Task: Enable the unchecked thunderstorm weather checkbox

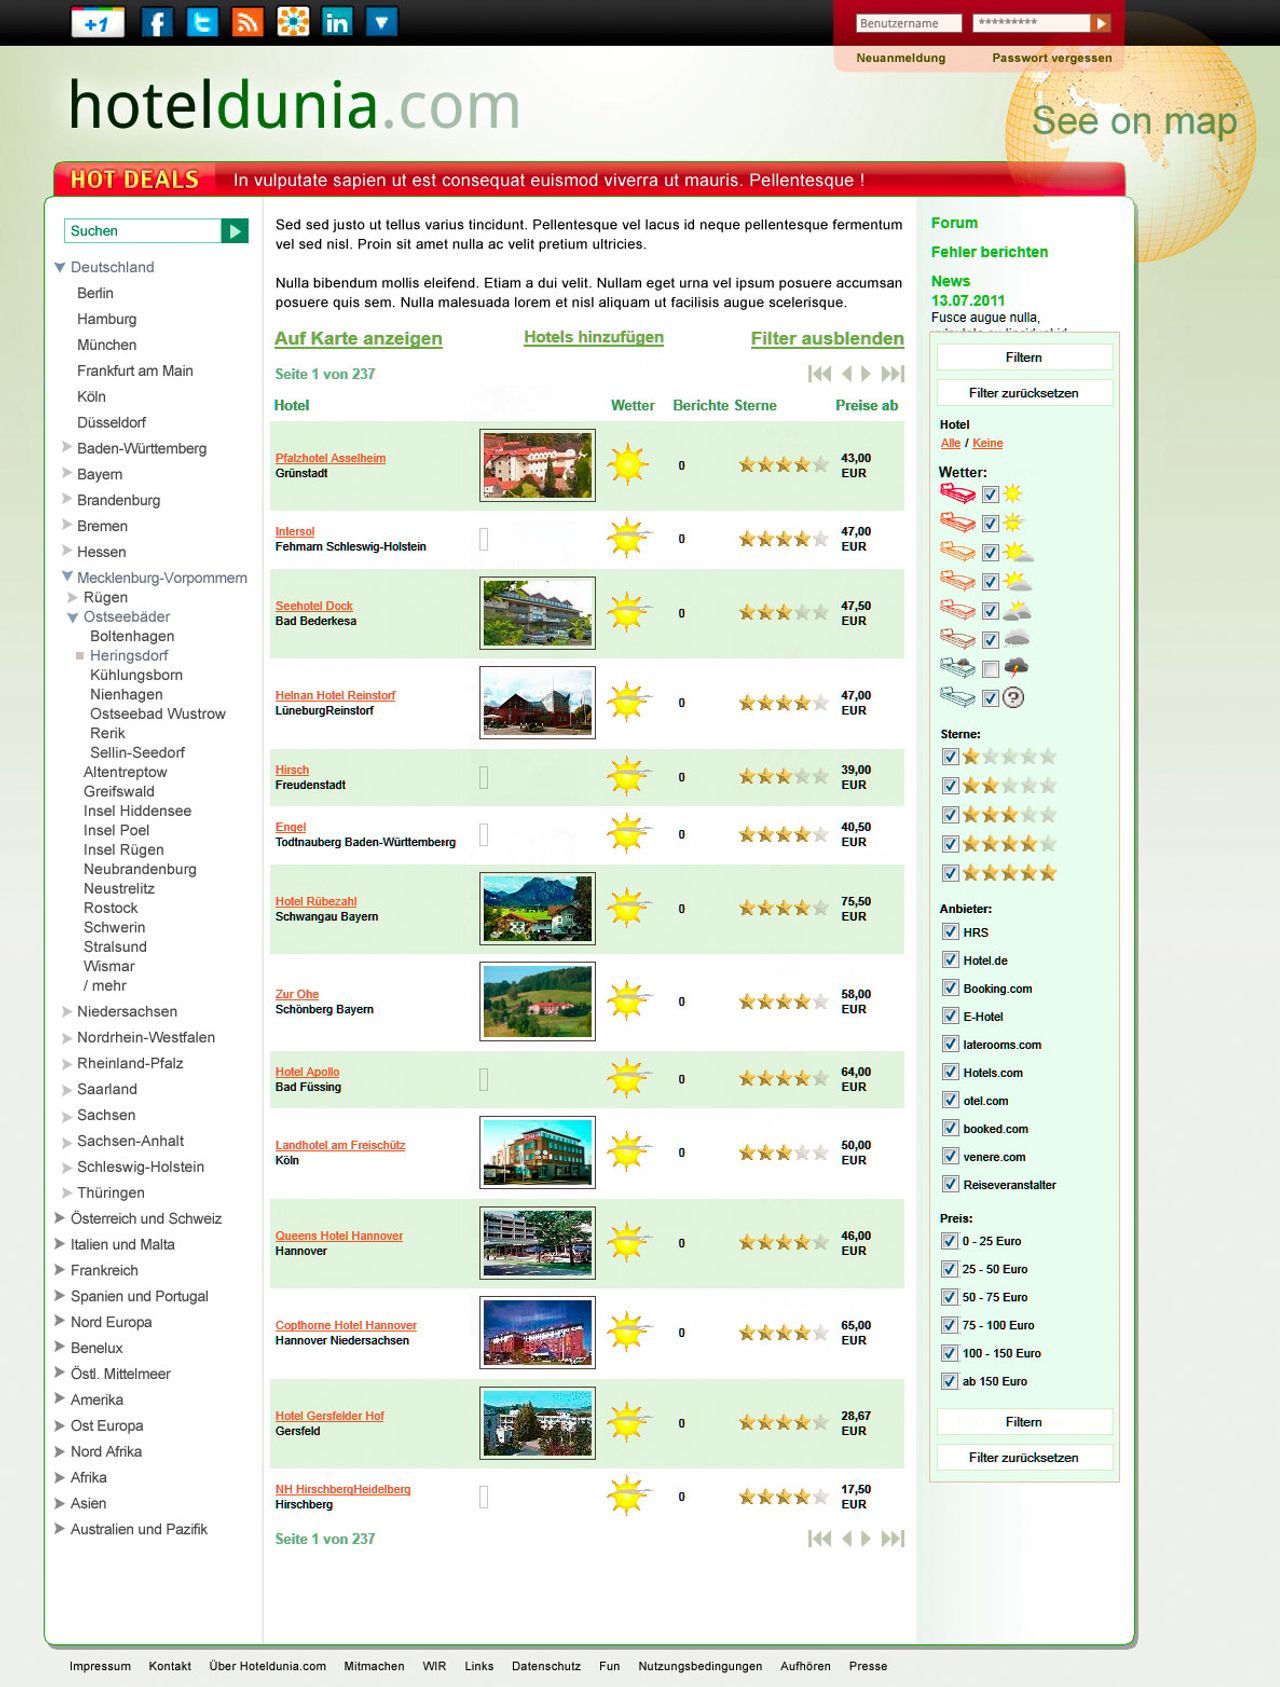Action: (990, 669)
